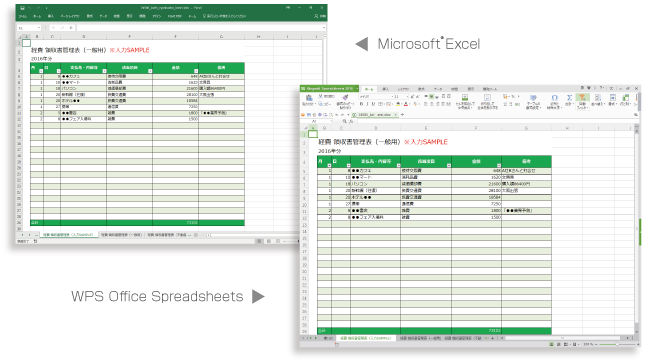Click Select All corner in Excel

(19, 36)
